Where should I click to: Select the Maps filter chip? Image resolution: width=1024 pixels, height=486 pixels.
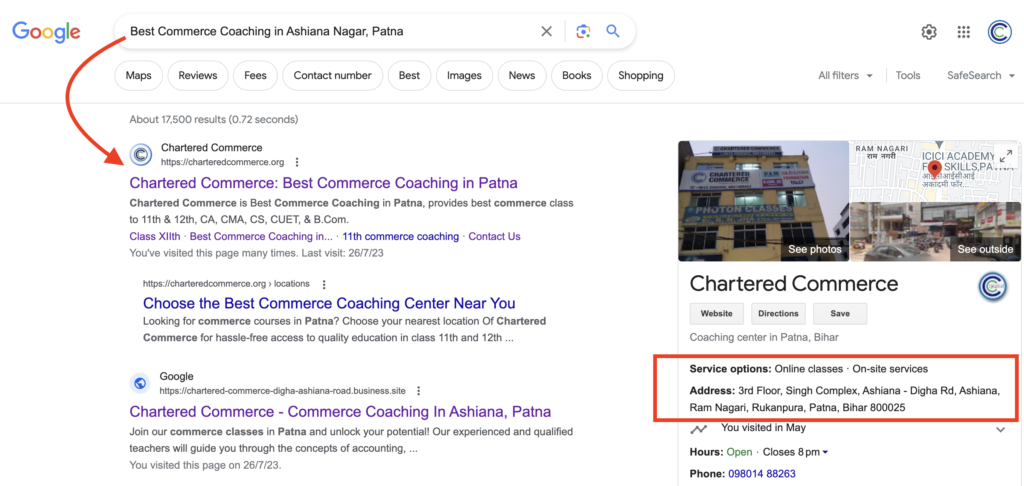(138, 75)
